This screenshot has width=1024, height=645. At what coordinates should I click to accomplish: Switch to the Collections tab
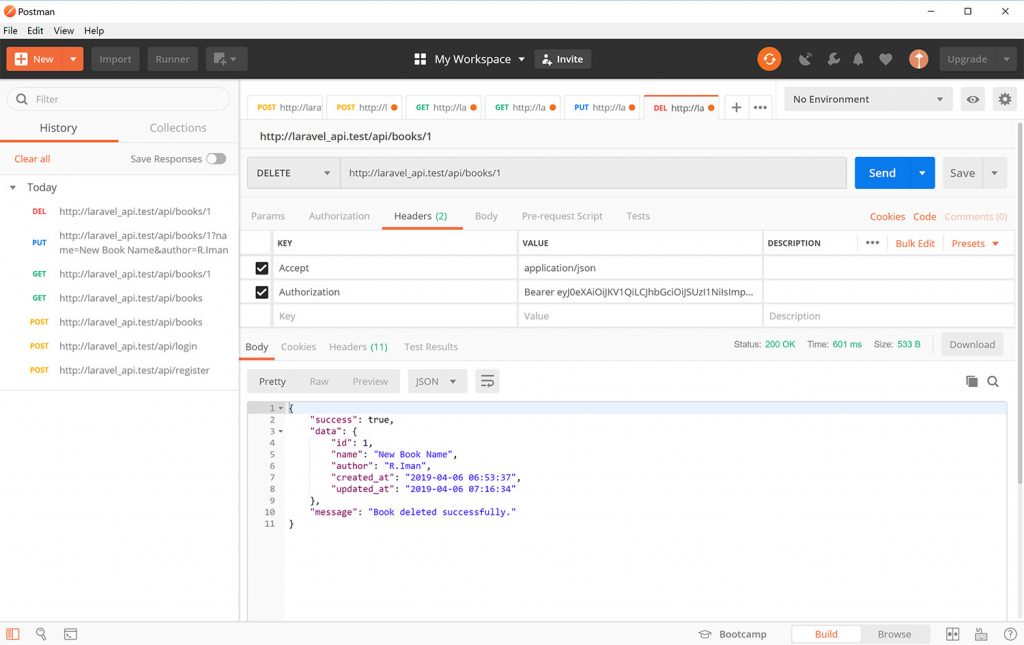(178, 128)
